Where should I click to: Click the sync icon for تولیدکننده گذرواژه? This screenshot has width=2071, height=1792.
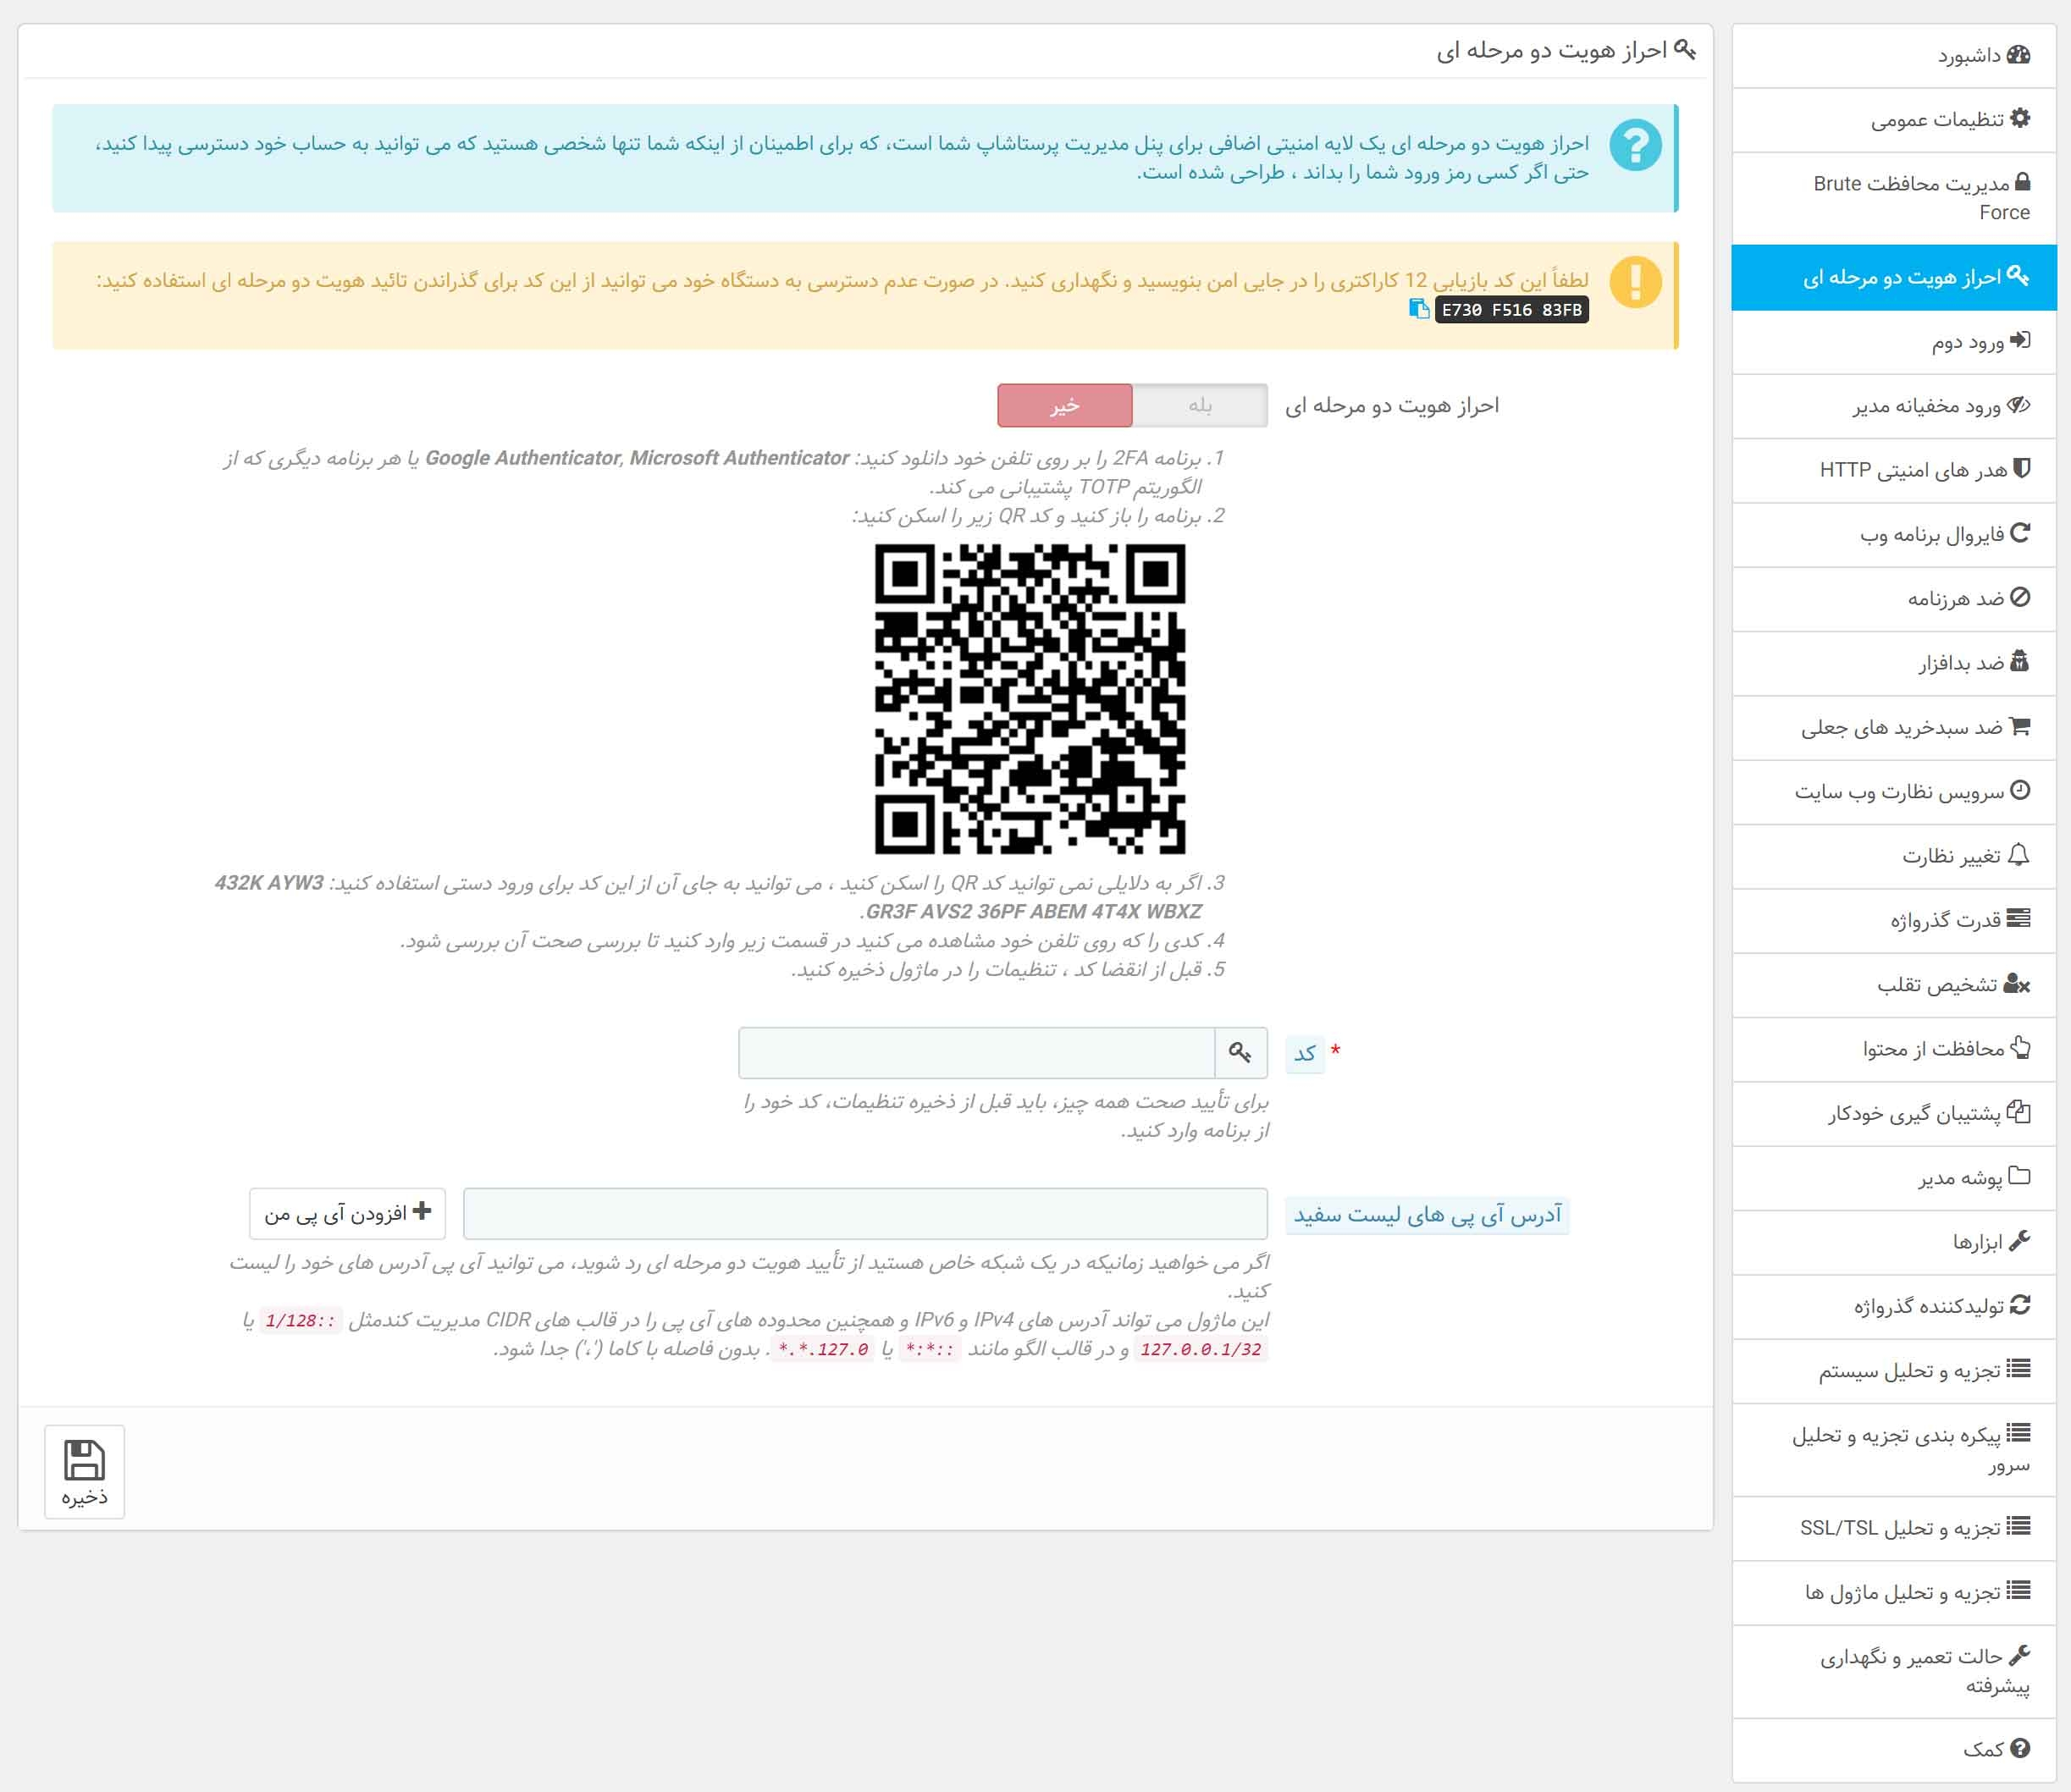coord(2020,1305)
